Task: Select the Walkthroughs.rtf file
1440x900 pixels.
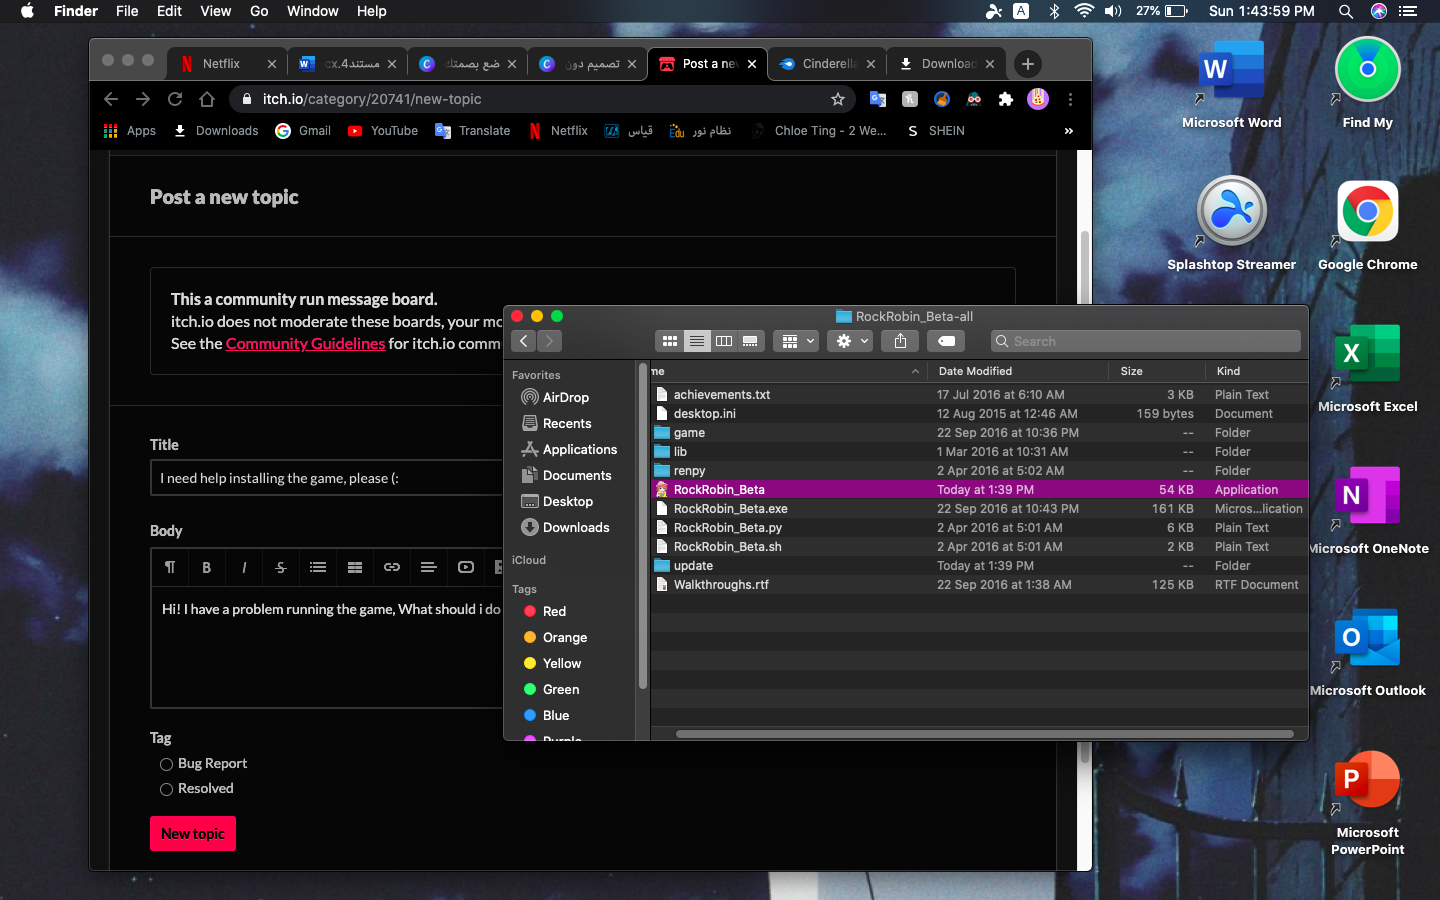Action: tap(979, 585)
